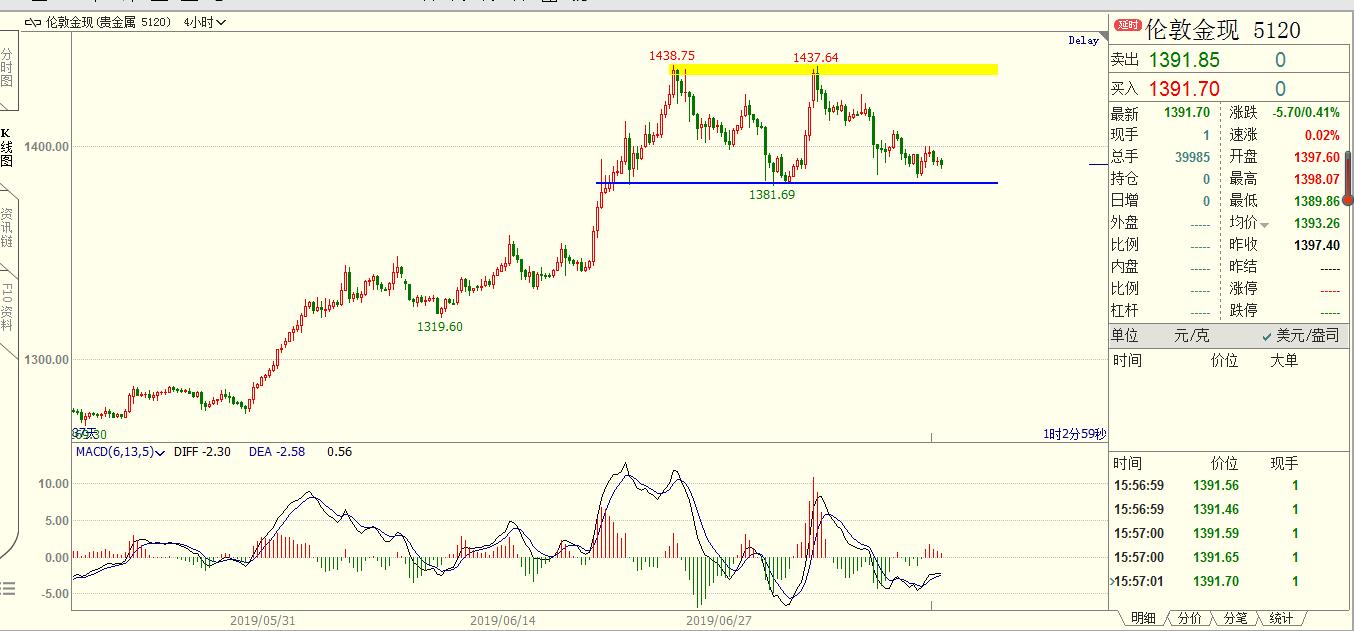Click the 1319.60 low price label
The image size is (1354, 631).
point(440,326)
